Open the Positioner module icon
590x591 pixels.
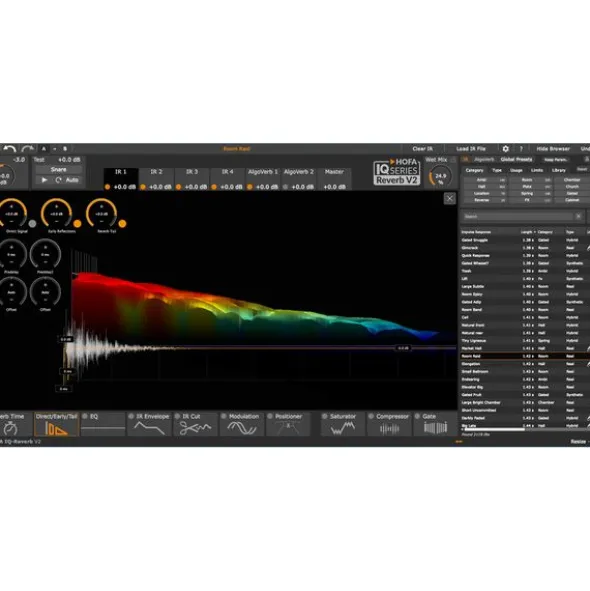(x=288, y=428)
